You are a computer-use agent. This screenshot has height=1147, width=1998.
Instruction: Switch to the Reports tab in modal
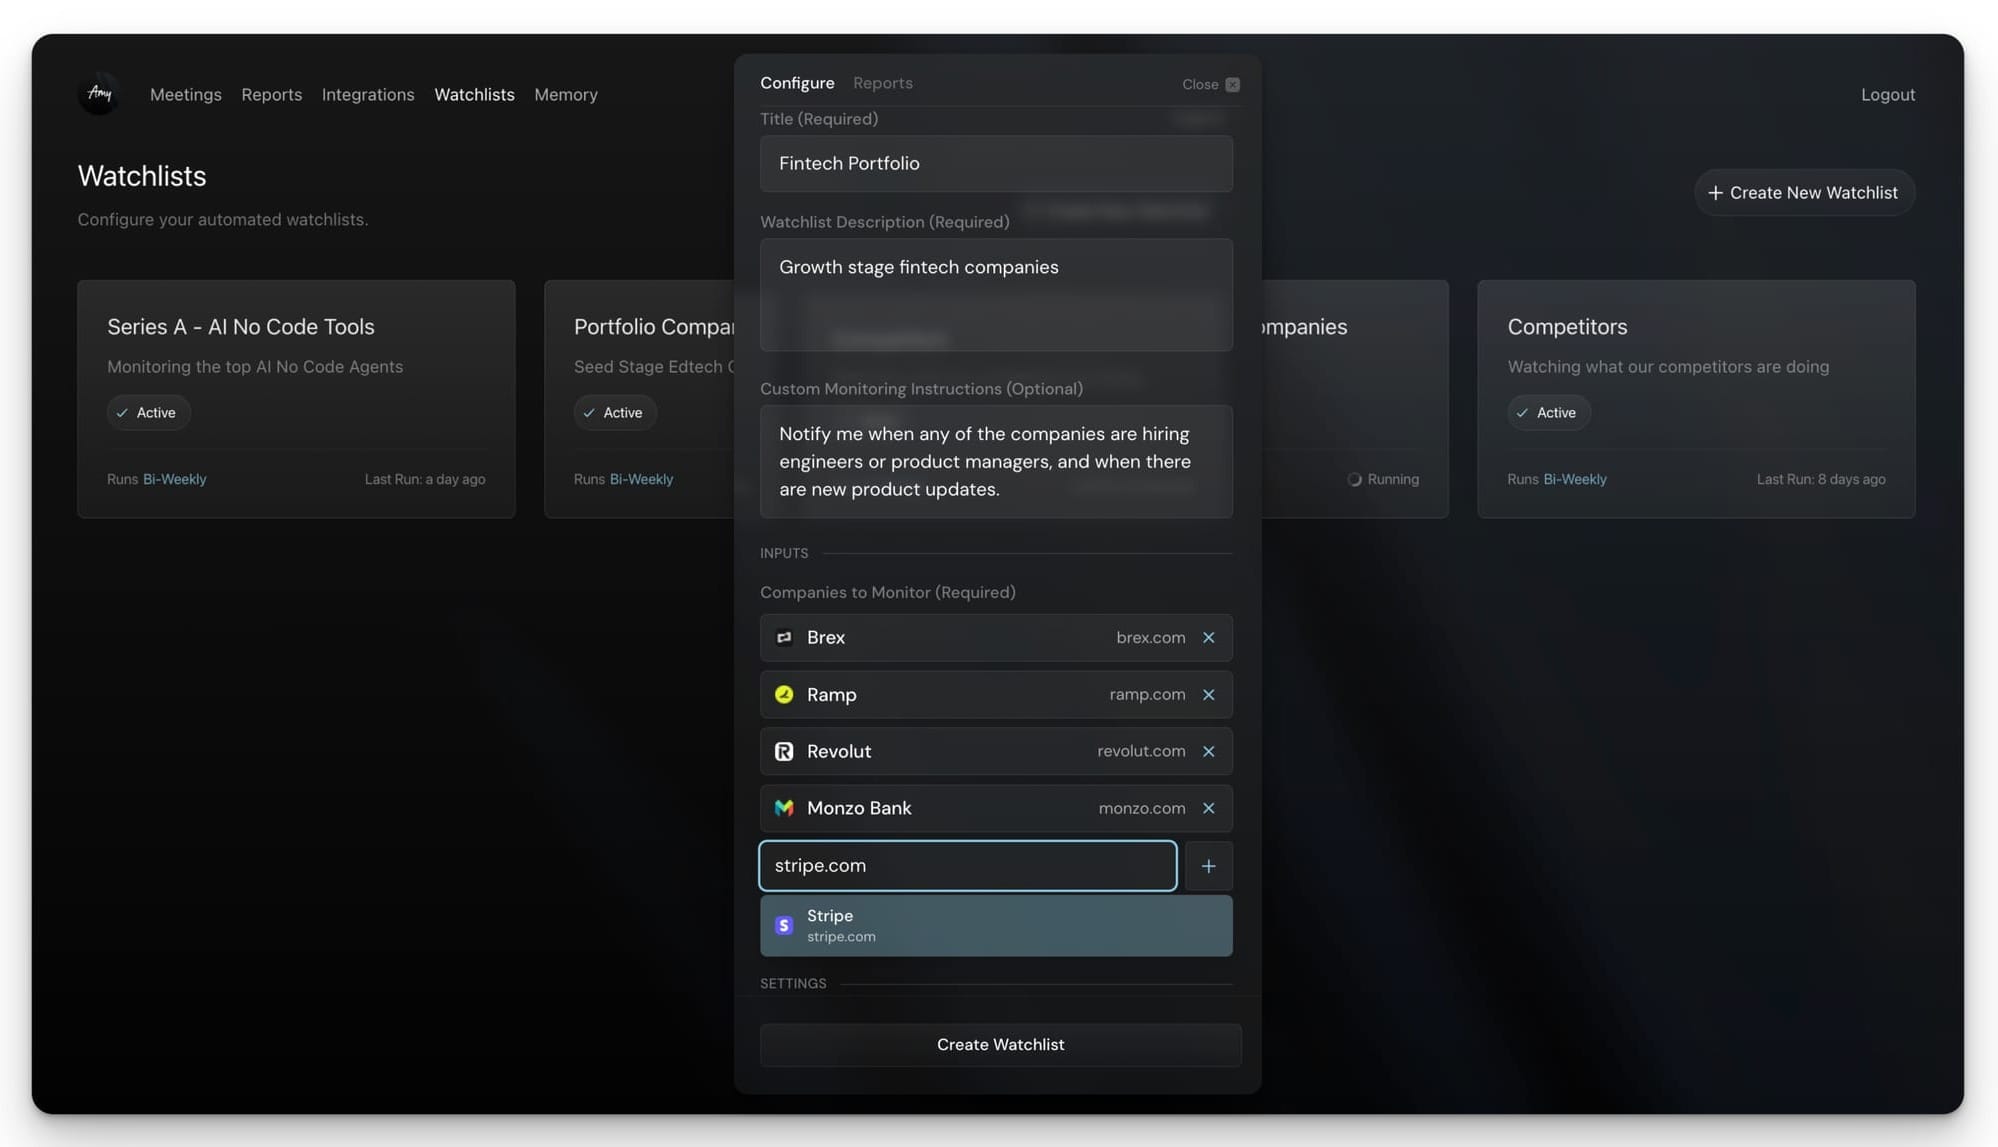point(882,84)
